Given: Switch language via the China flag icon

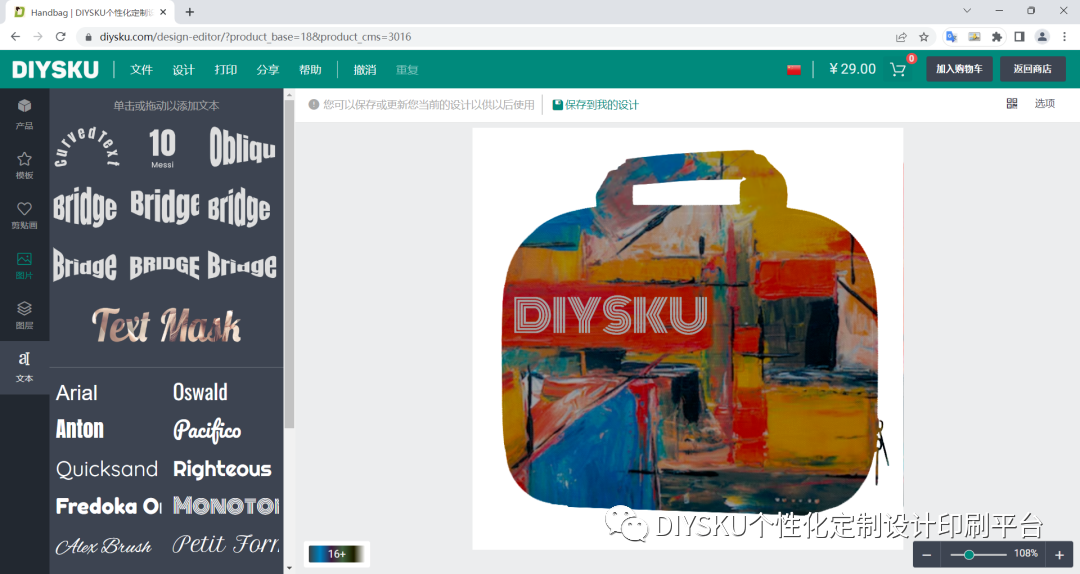Looking at the screenshot, I should 794,70.
